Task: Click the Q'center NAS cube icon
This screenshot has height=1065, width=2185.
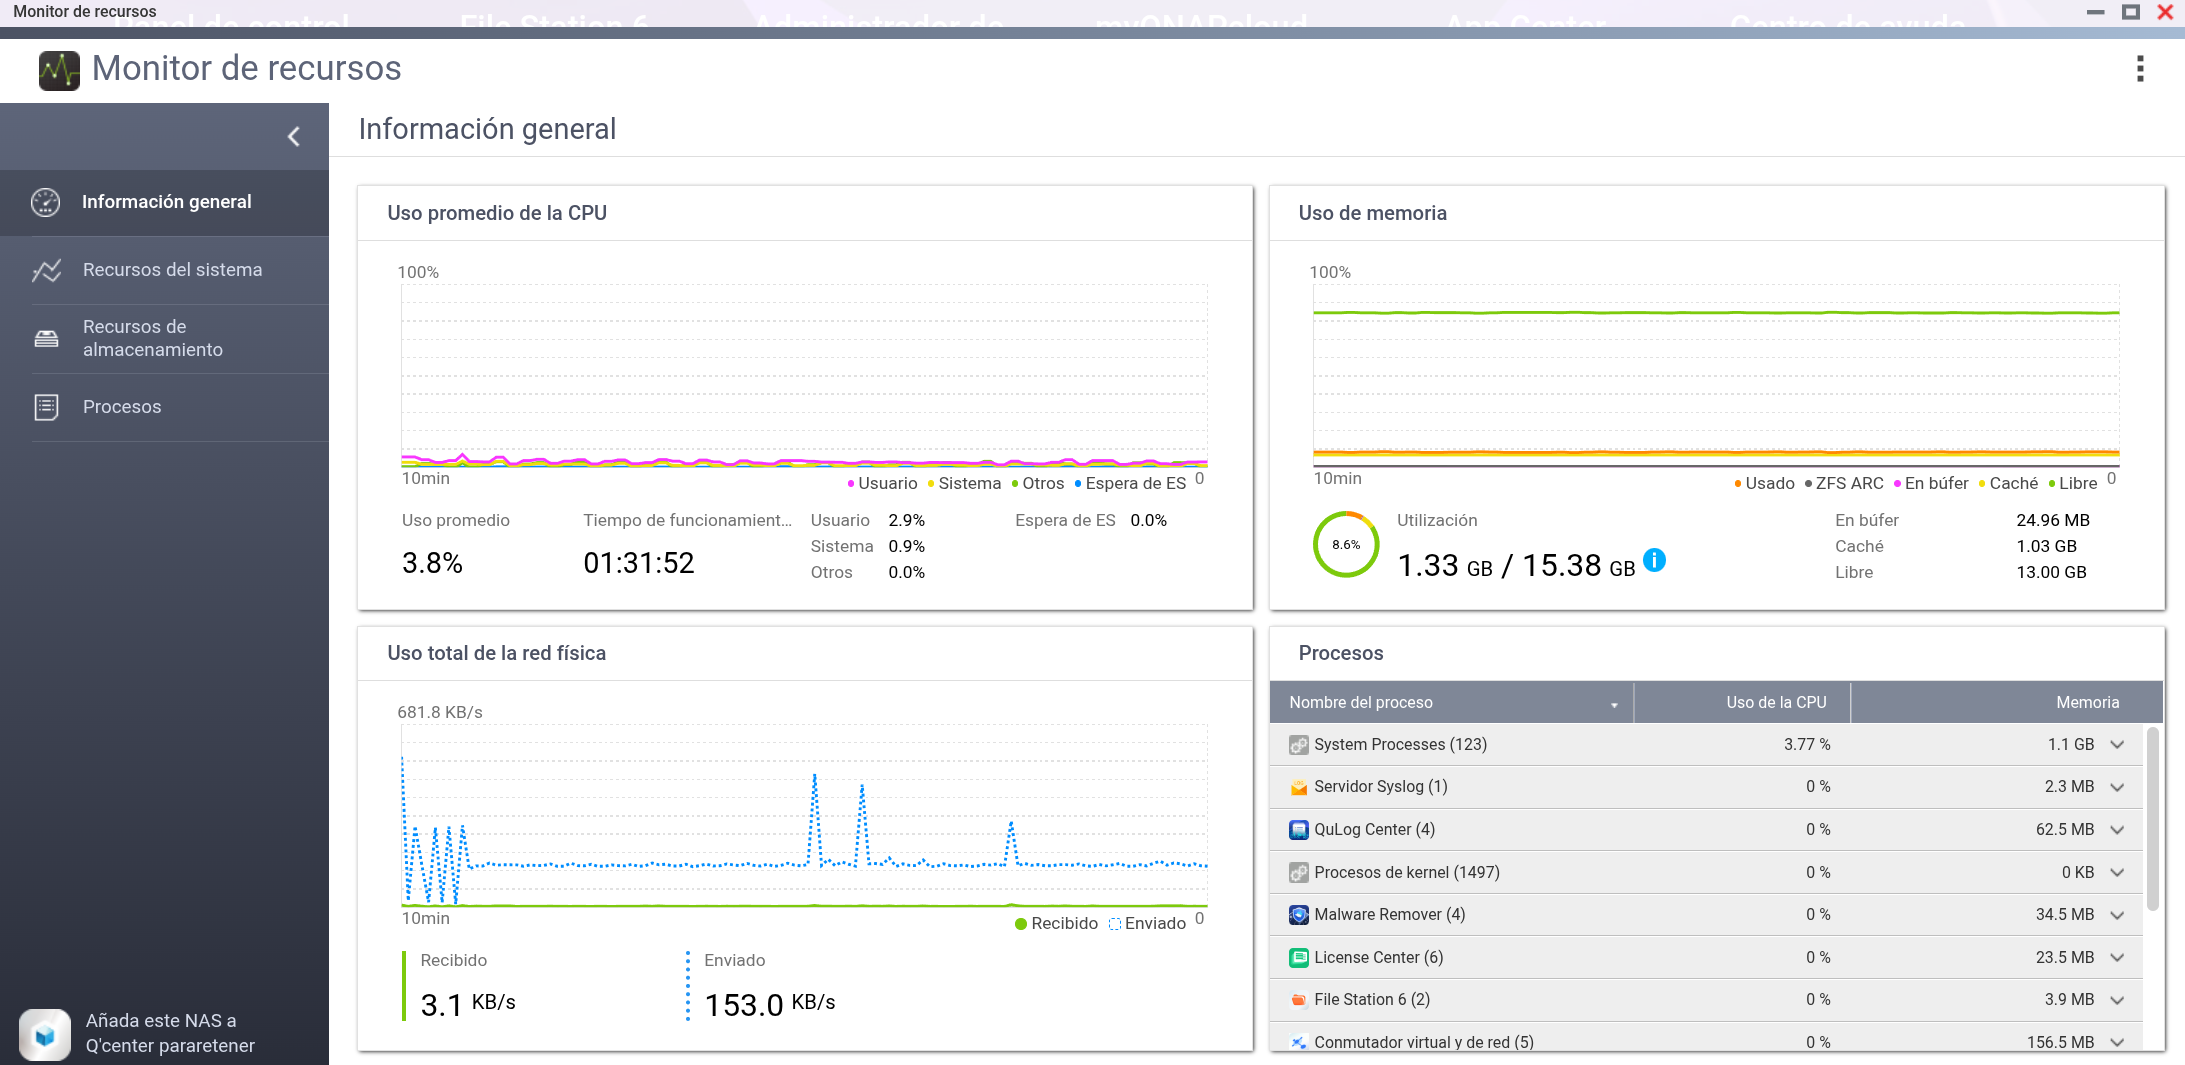Action: pos(45,1034)
